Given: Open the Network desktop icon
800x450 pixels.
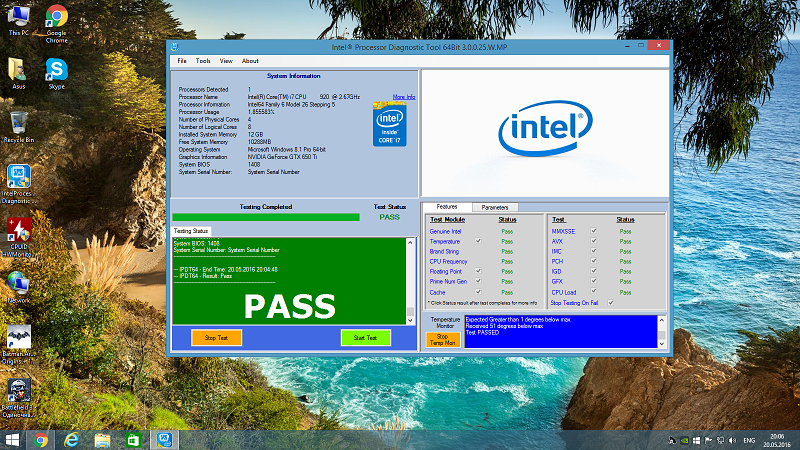Looking at the screenshot, I should 19,284.
